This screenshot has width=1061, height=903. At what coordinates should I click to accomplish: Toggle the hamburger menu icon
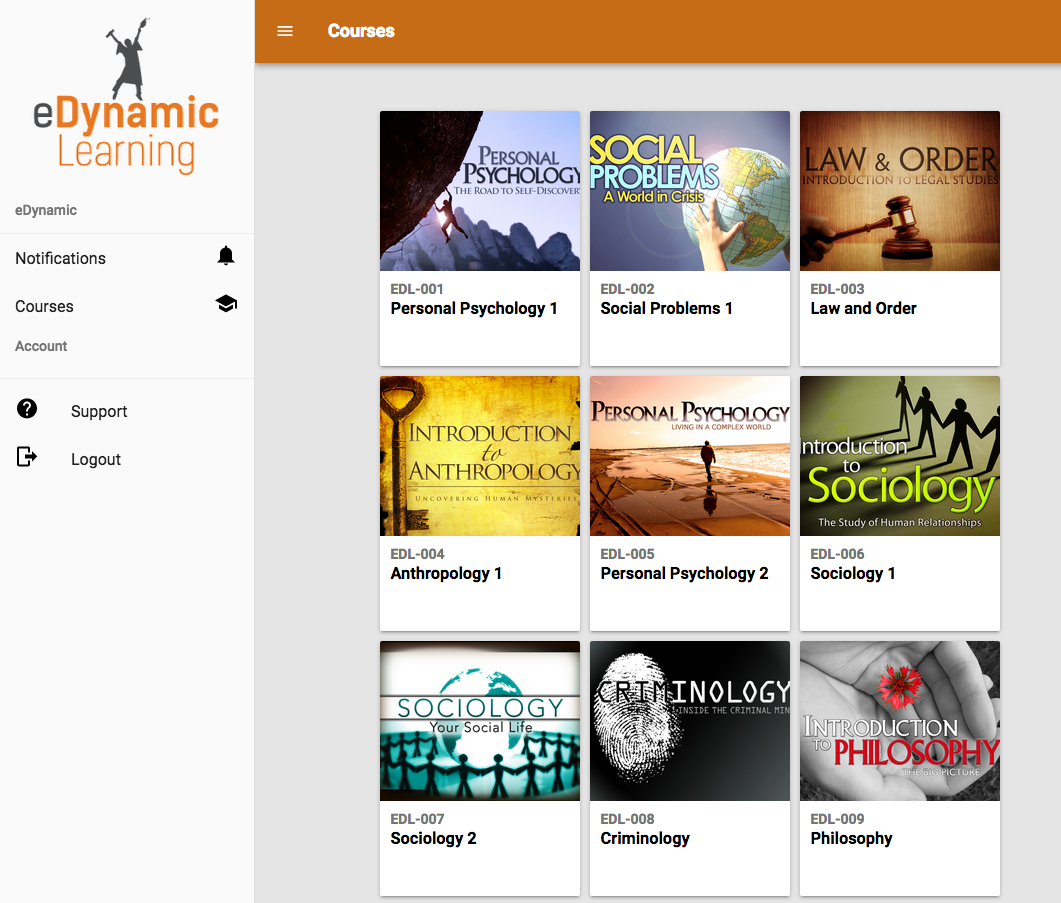tap(285, 31)
